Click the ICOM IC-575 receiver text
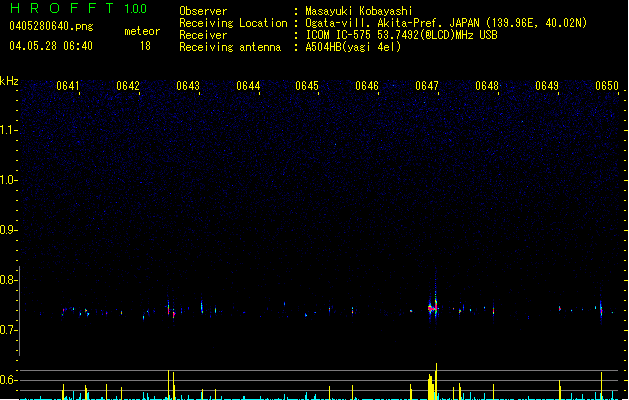Screen dimensions: 629x400 pyautogui.click(x=402, y=35)
